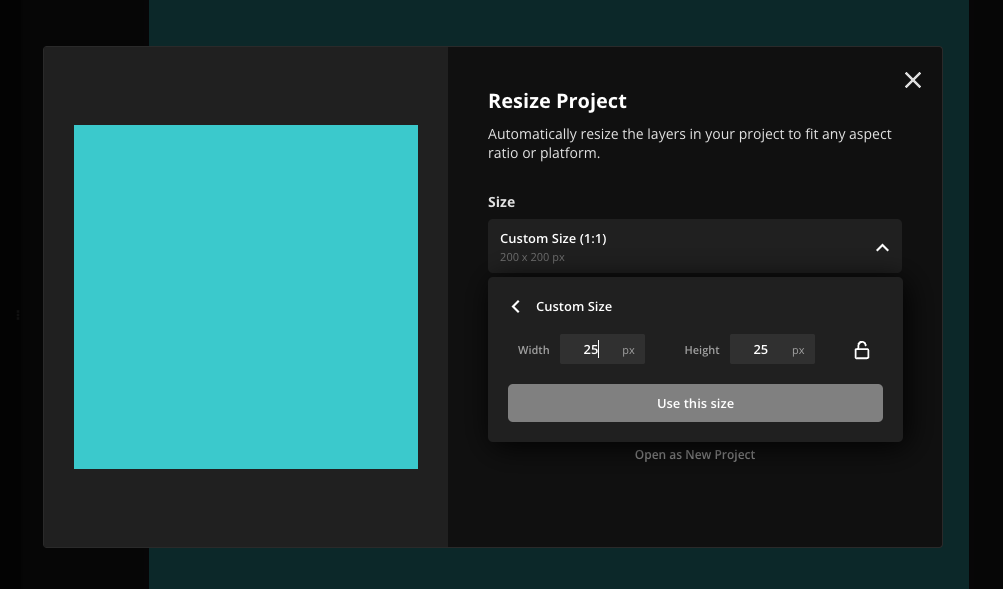Collapse the Size dropdown chevron
The image size is (1003, 589).
pos(882,248)
